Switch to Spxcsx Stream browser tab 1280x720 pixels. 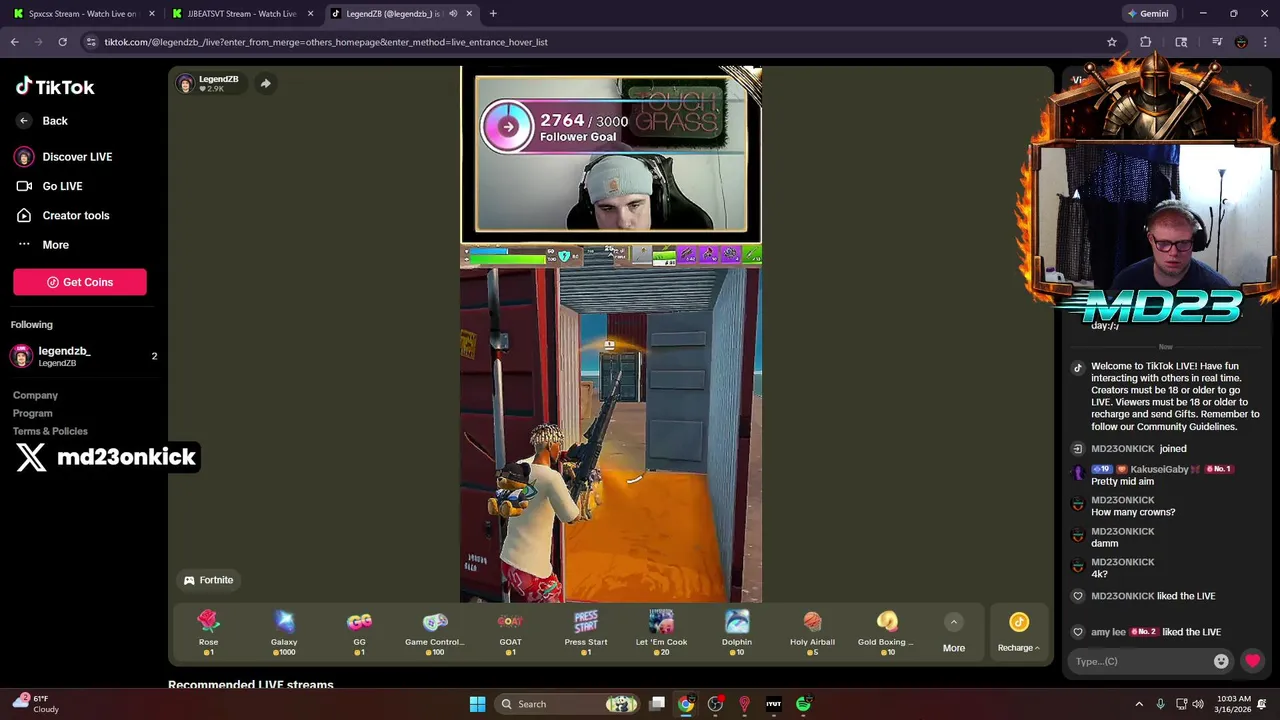(x=83, y=14)
